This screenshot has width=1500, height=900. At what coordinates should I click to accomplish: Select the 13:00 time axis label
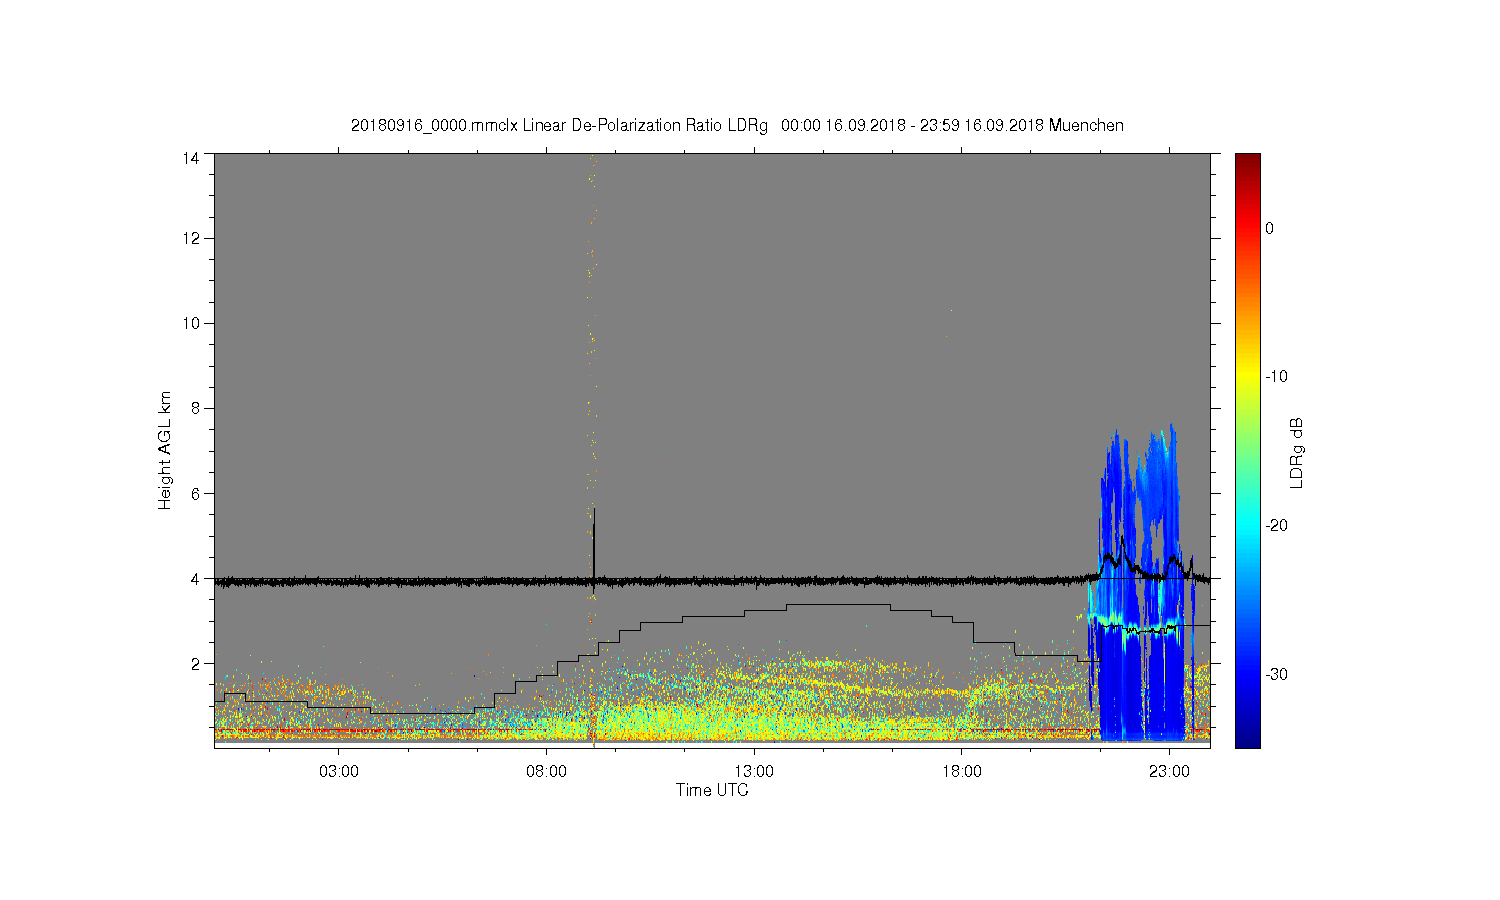pos(754,772)
